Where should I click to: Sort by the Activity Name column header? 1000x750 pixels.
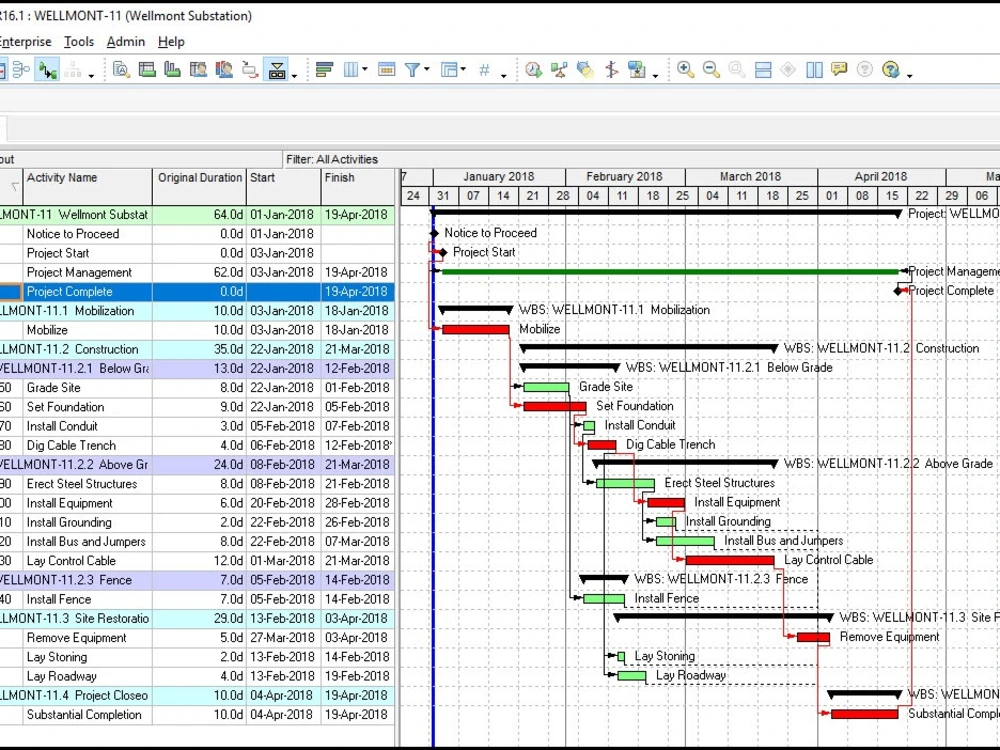88,187
